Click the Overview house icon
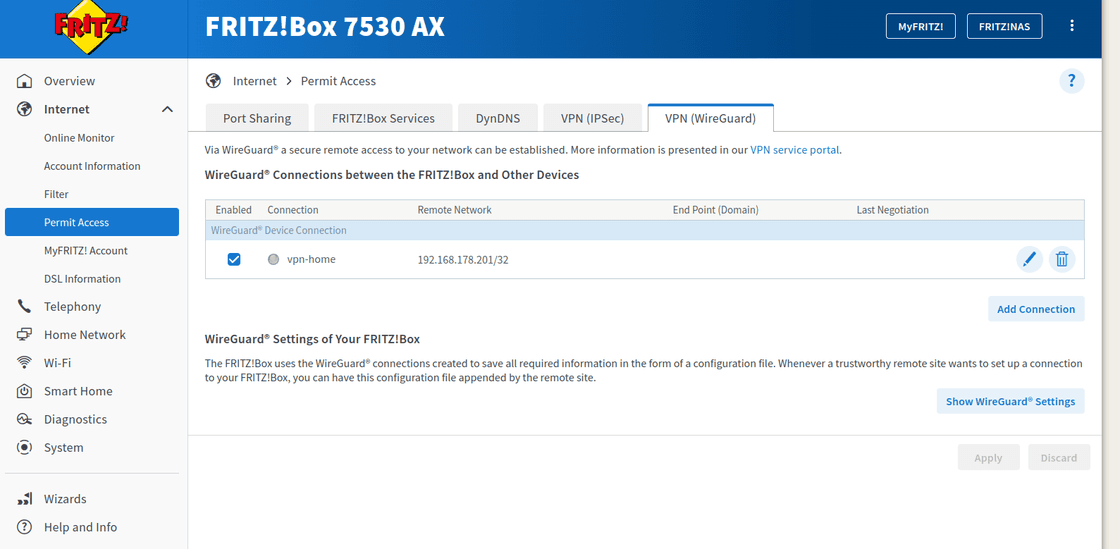 click(24, 81)
